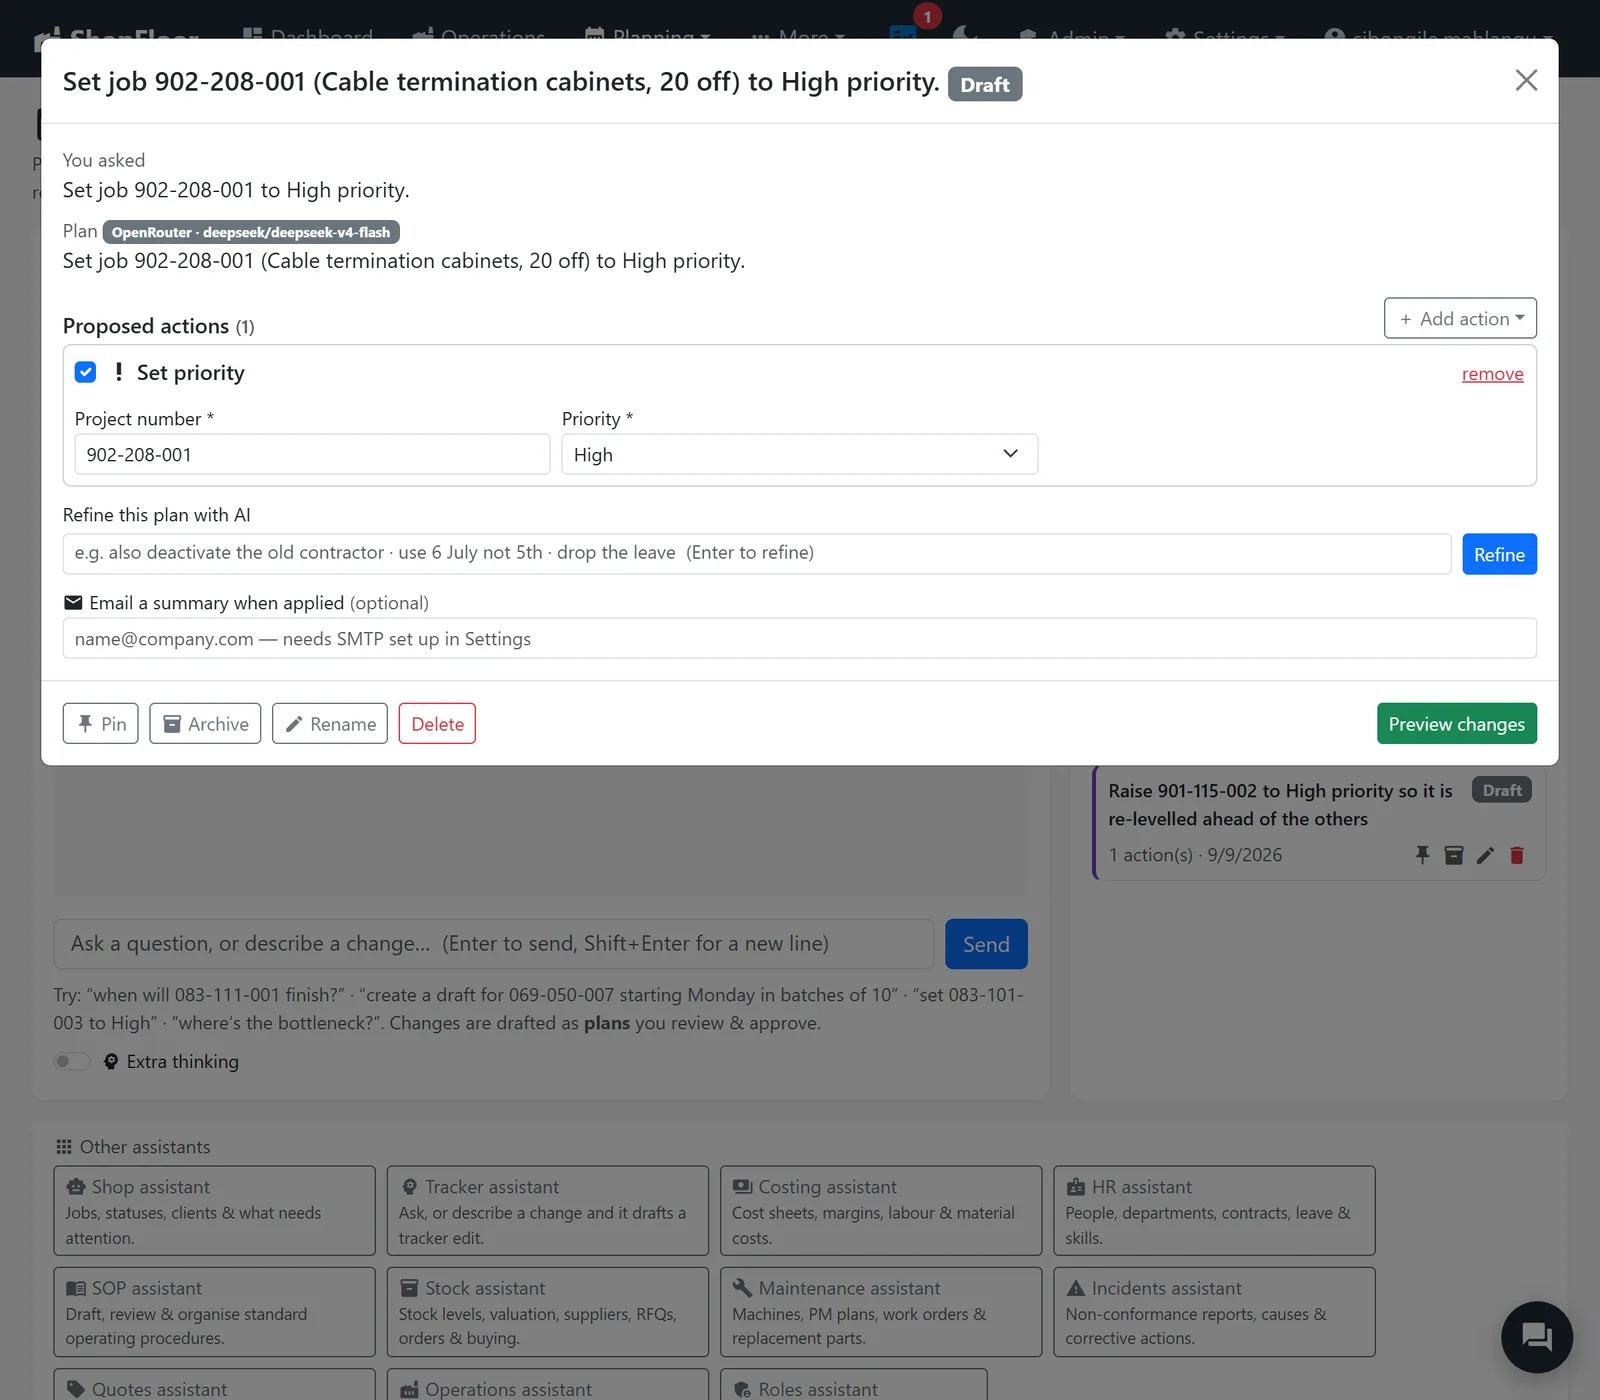Send the chat message
Image resolution: width=1600 pixels, height=1400 pixels.
coord(986,944)
